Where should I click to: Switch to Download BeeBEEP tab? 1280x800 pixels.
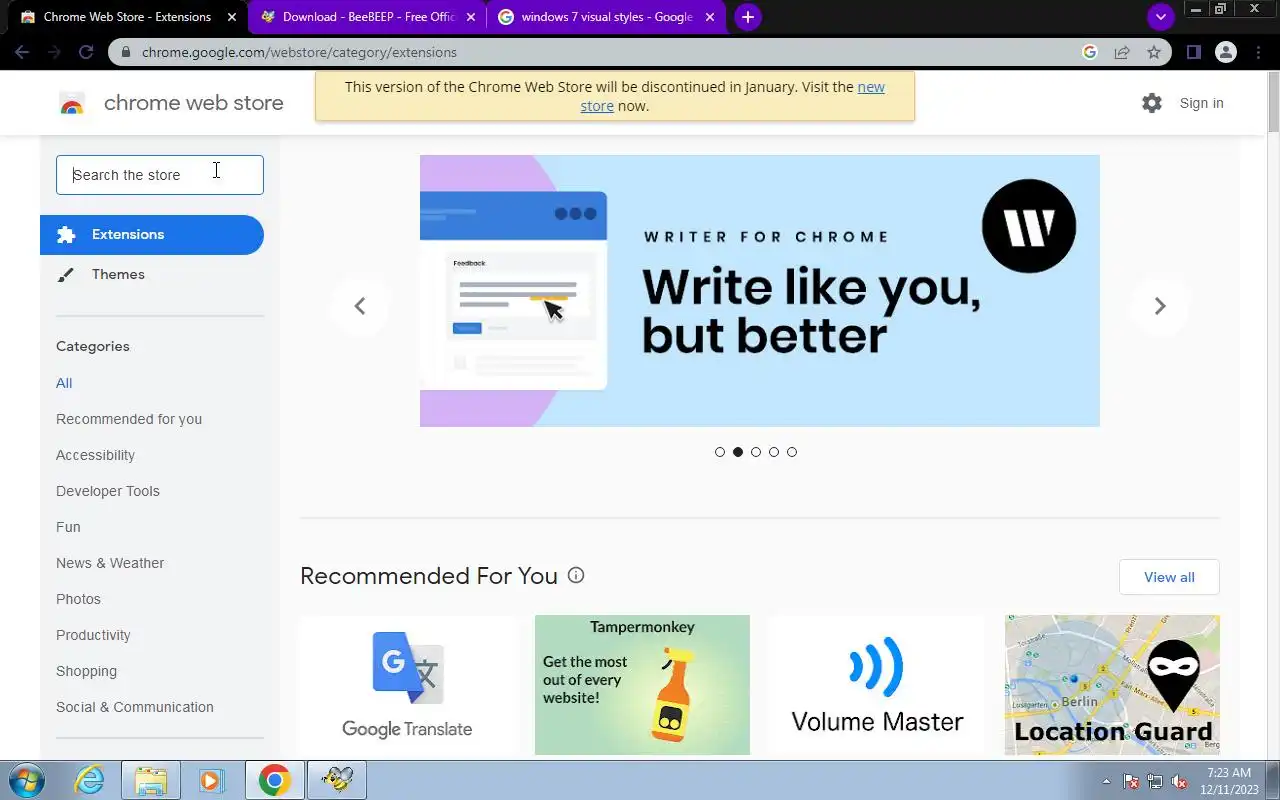(x=368, y=17)
